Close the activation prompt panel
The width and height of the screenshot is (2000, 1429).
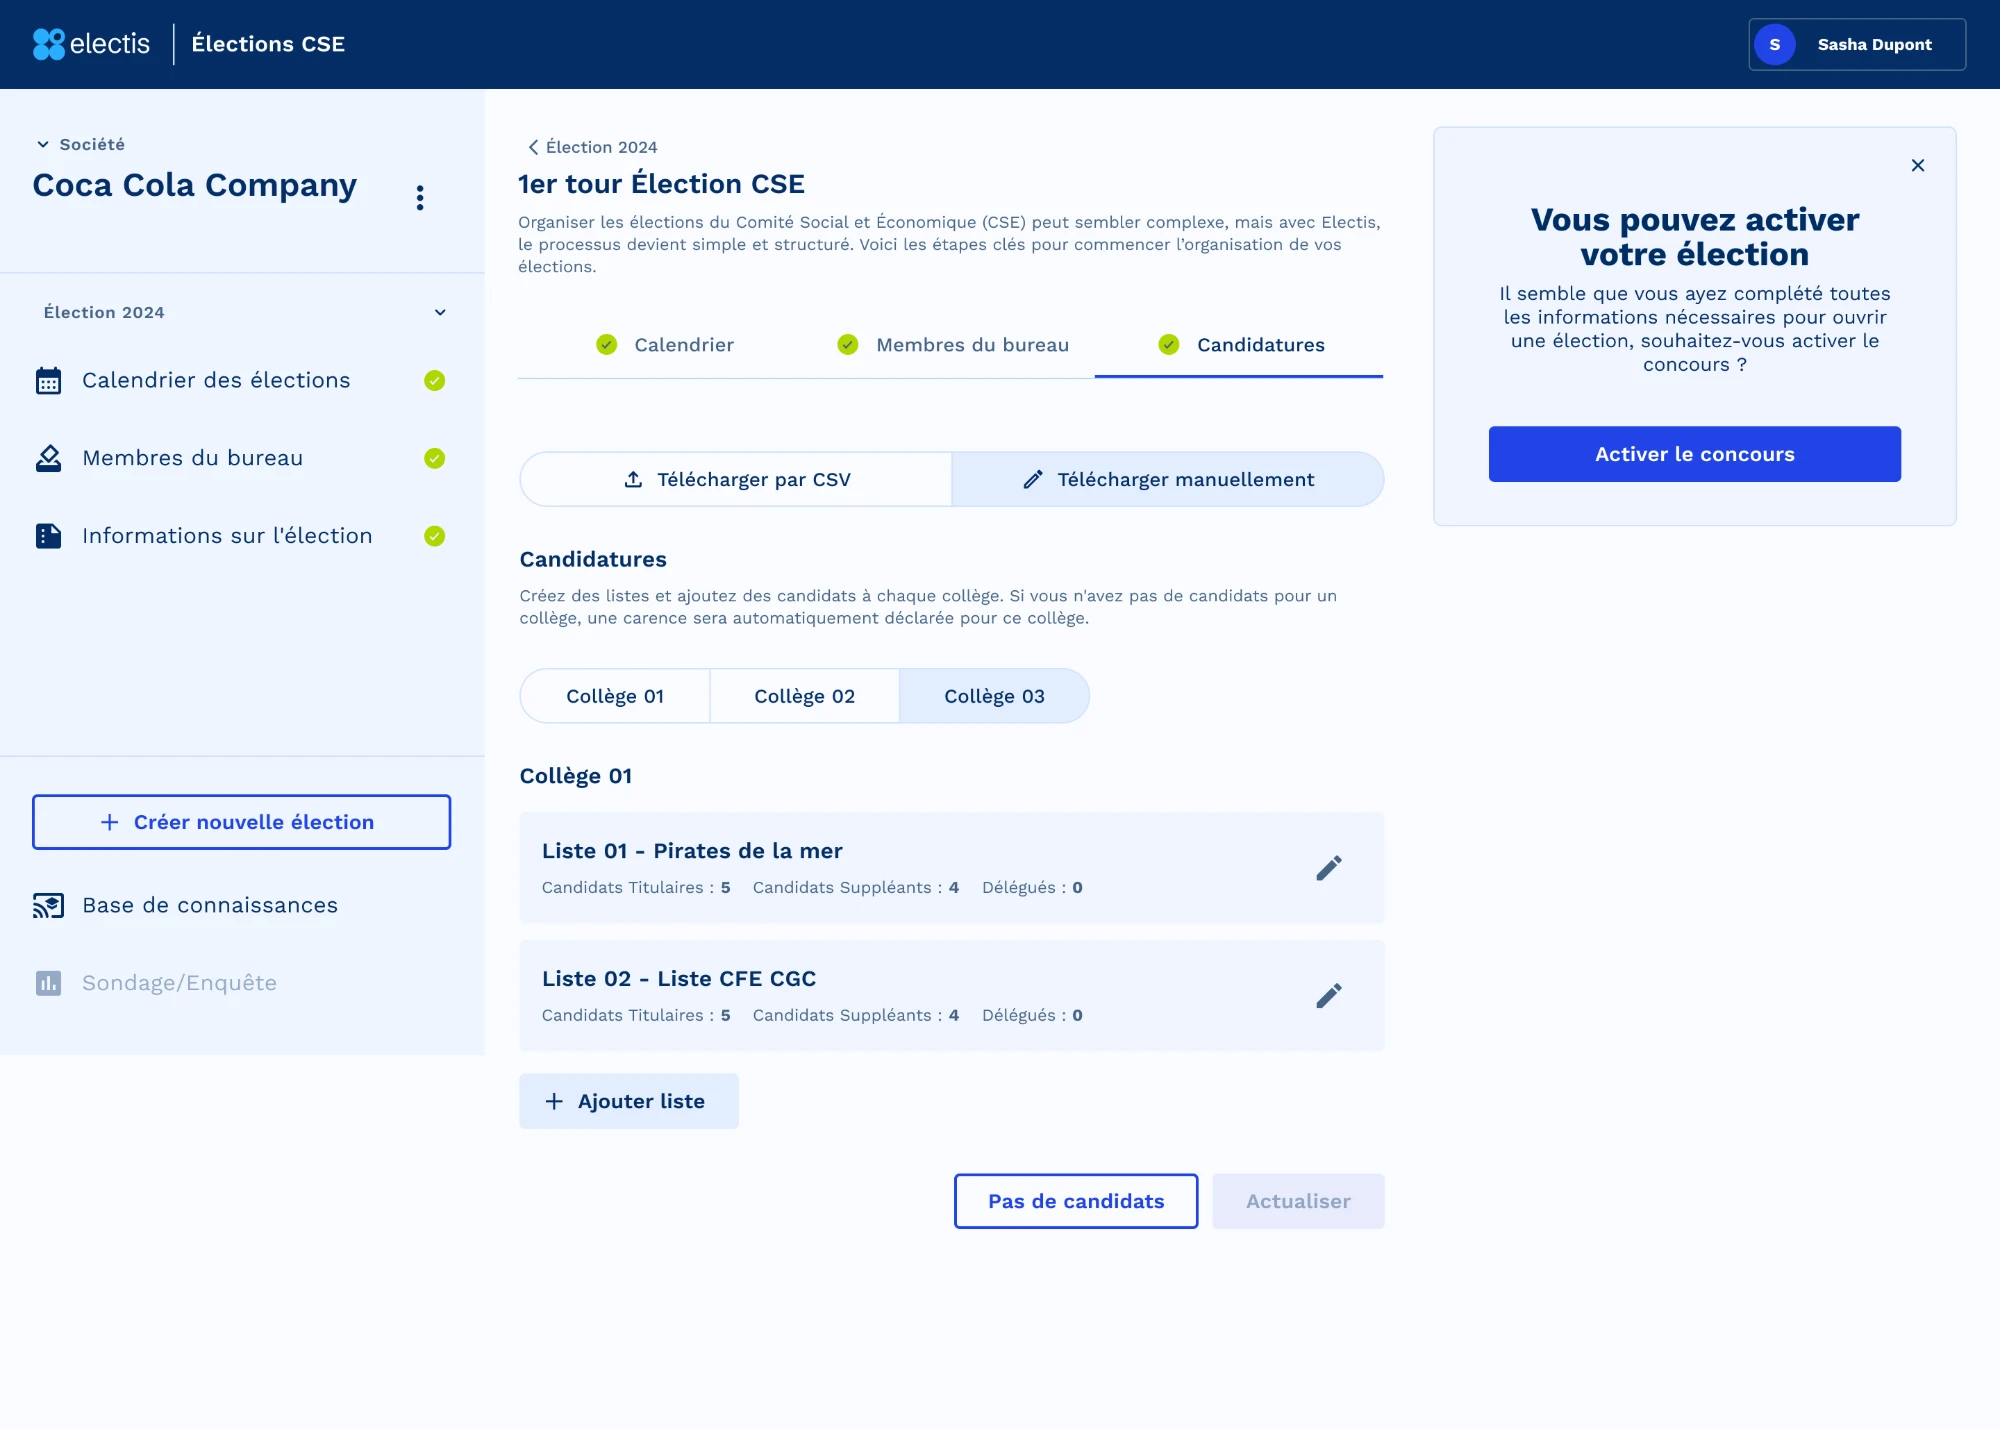(1918, 165)
